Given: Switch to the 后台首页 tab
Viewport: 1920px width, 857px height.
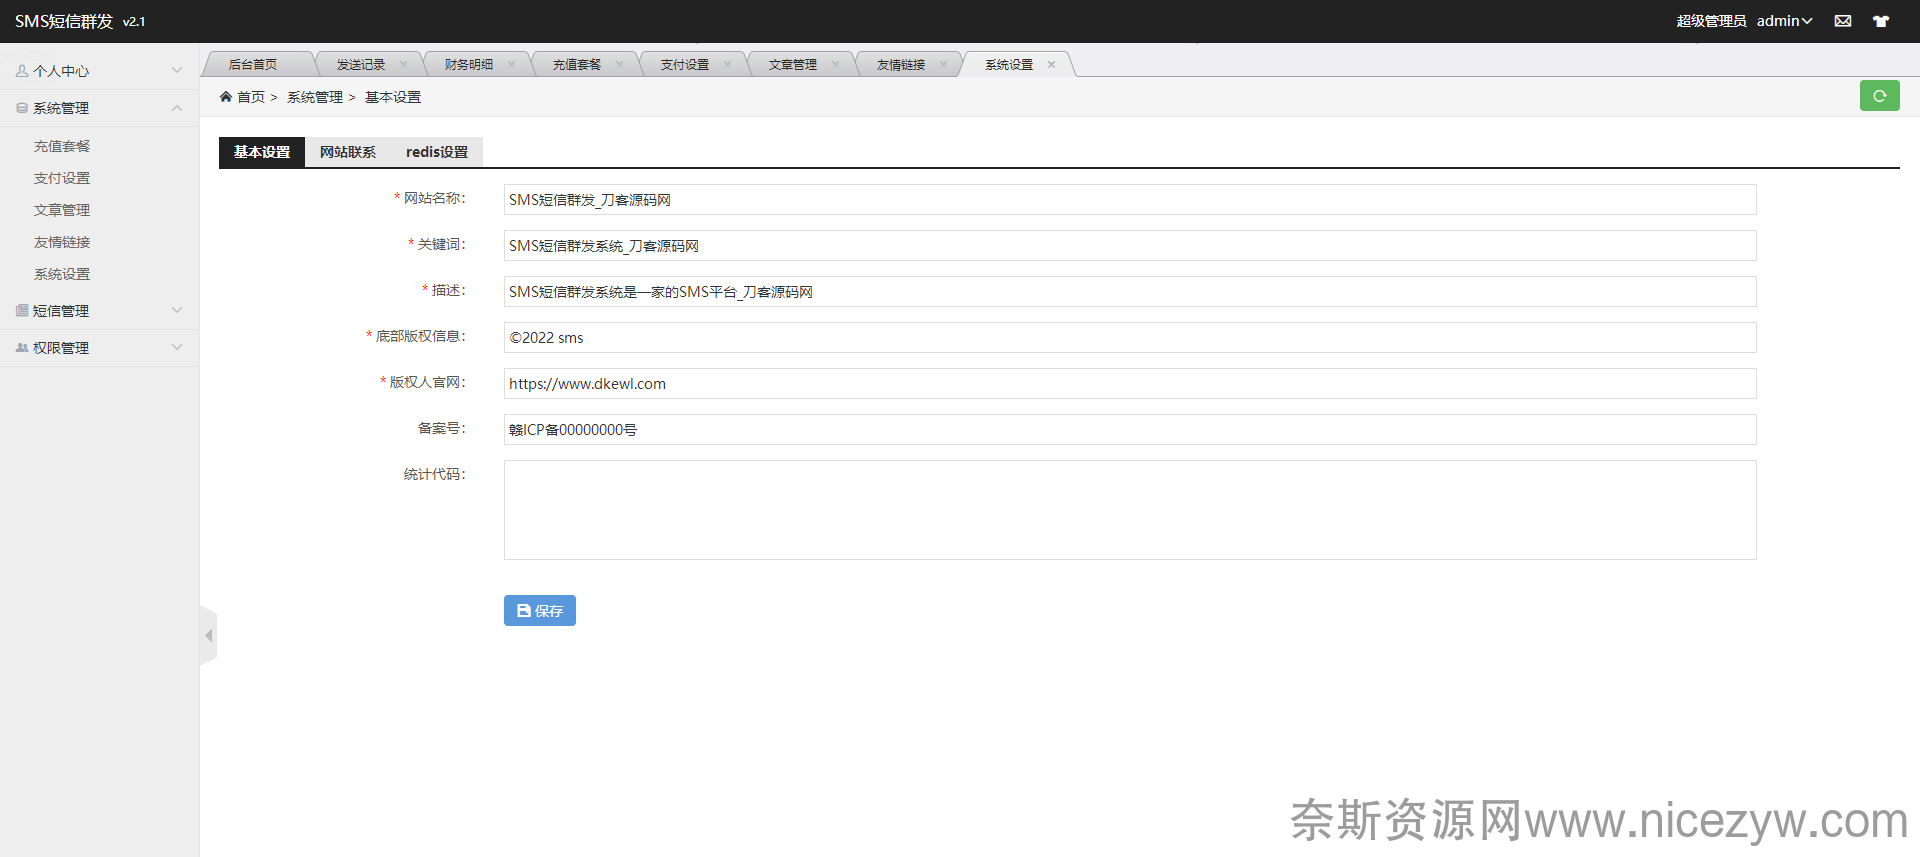Looking at the screenshot, I should click(253, 64).
